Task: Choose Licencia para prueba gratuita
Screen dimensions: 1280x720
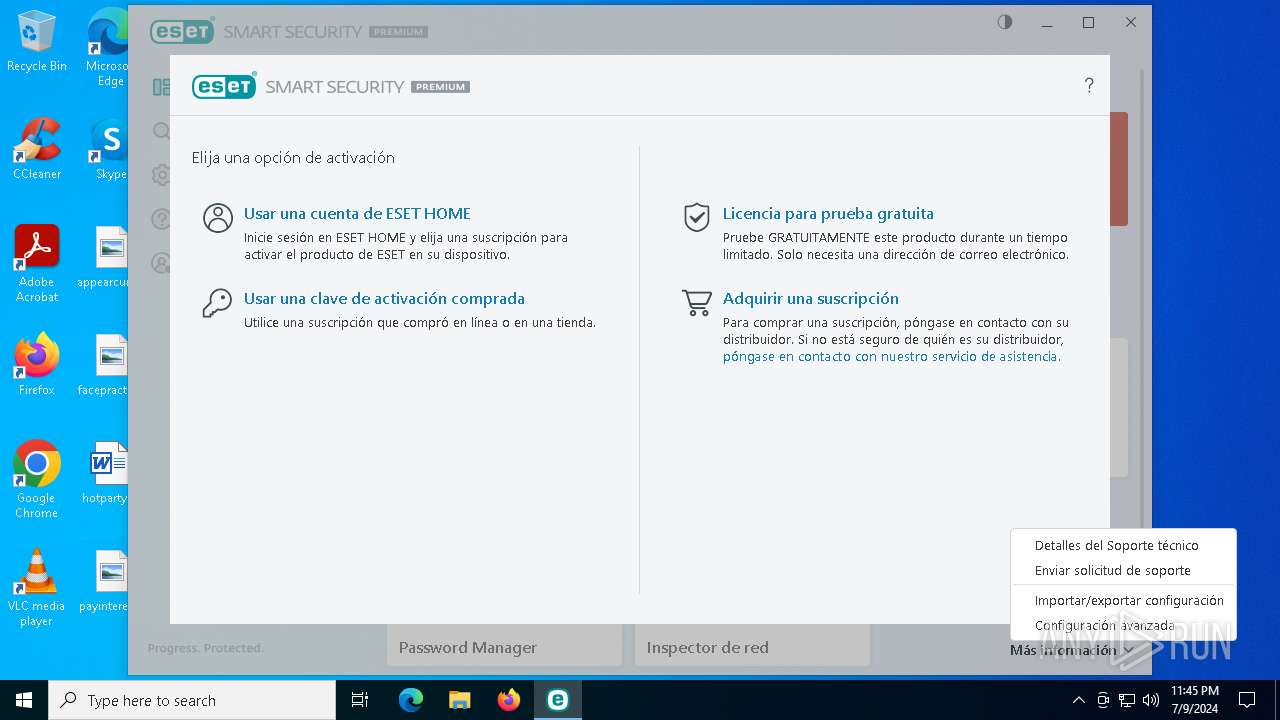Action: [x=828, y=214]
